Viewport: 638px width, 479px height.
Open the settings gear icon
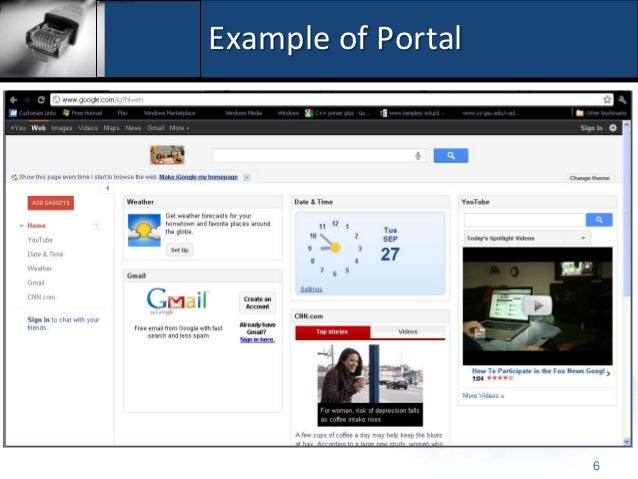pyautogui.click(x=613, y=128)
